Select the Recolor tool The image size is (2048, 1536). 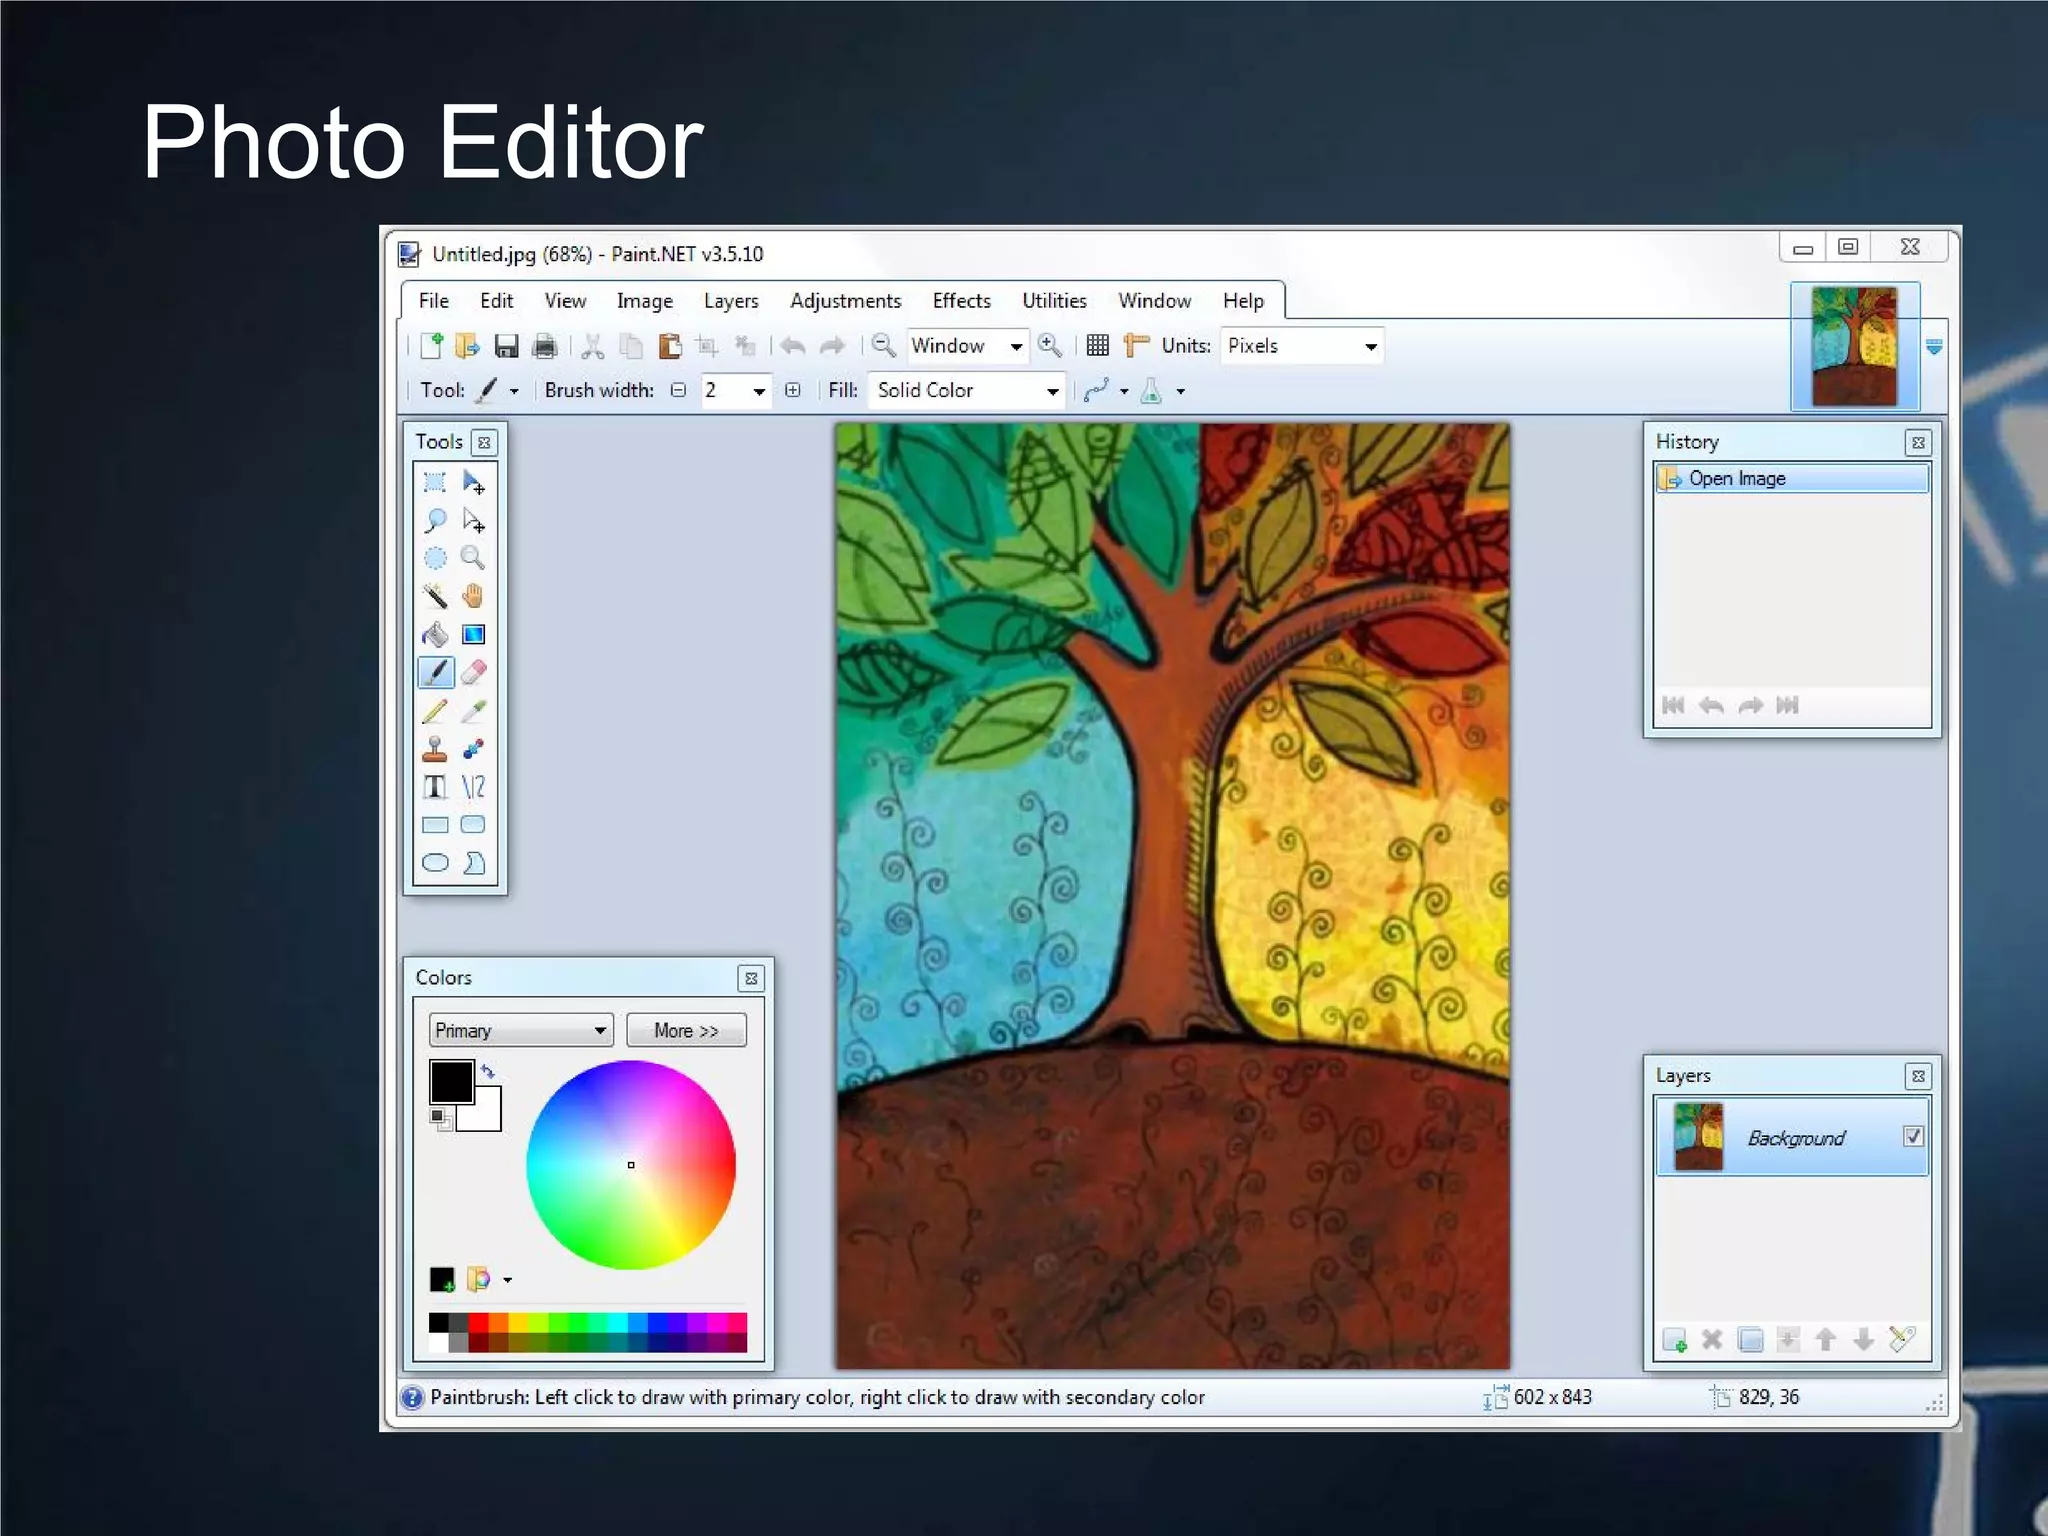pos(474,749)
